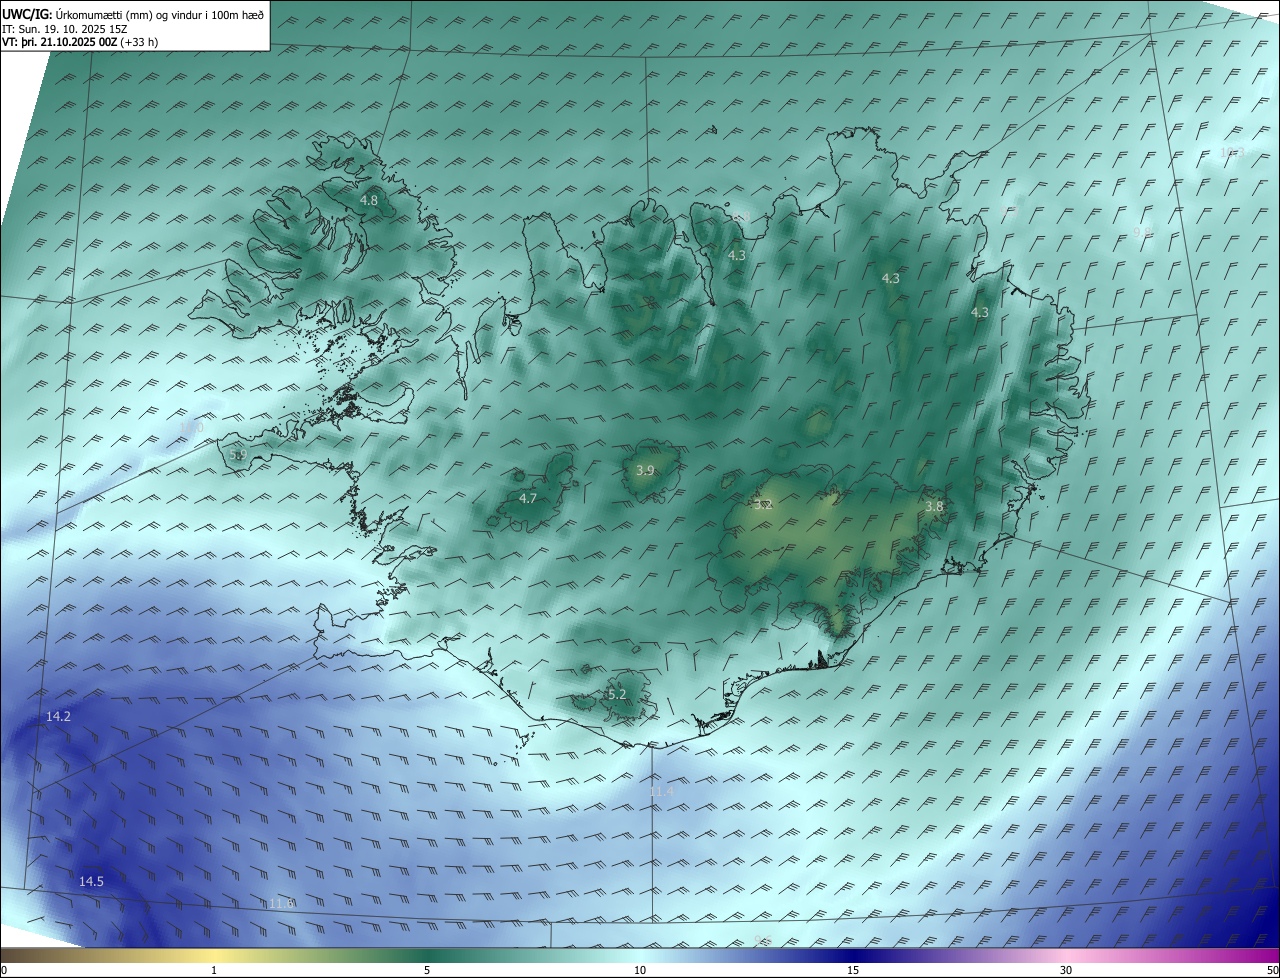Click the title 'Úrkomumætti (mm) og vindur í 100m hæð'
The height and width of the screenshot is (978, 1280).
pyautogui.click(x=159, y=14)
